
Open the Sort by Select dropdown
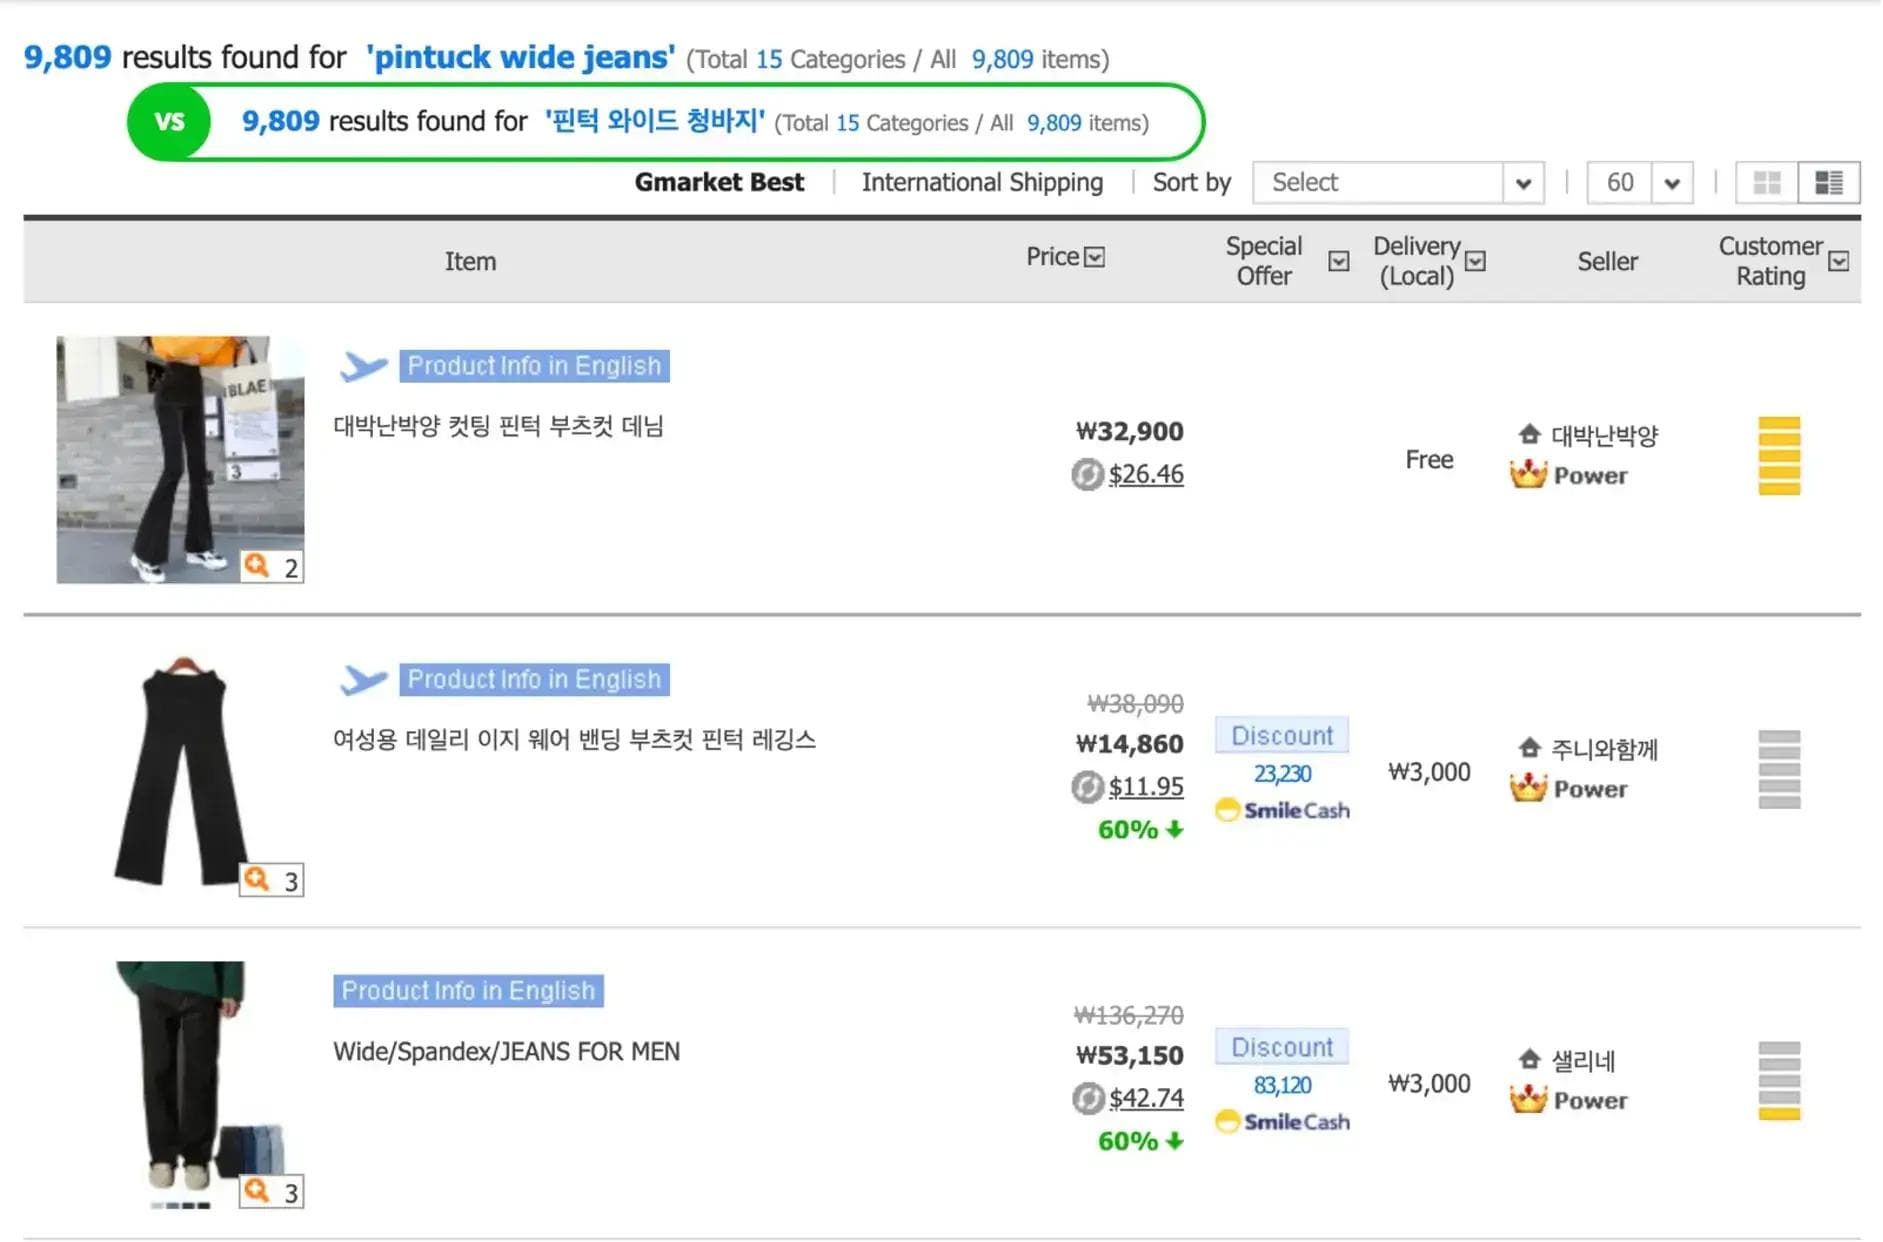click(x=1397, y=182)
